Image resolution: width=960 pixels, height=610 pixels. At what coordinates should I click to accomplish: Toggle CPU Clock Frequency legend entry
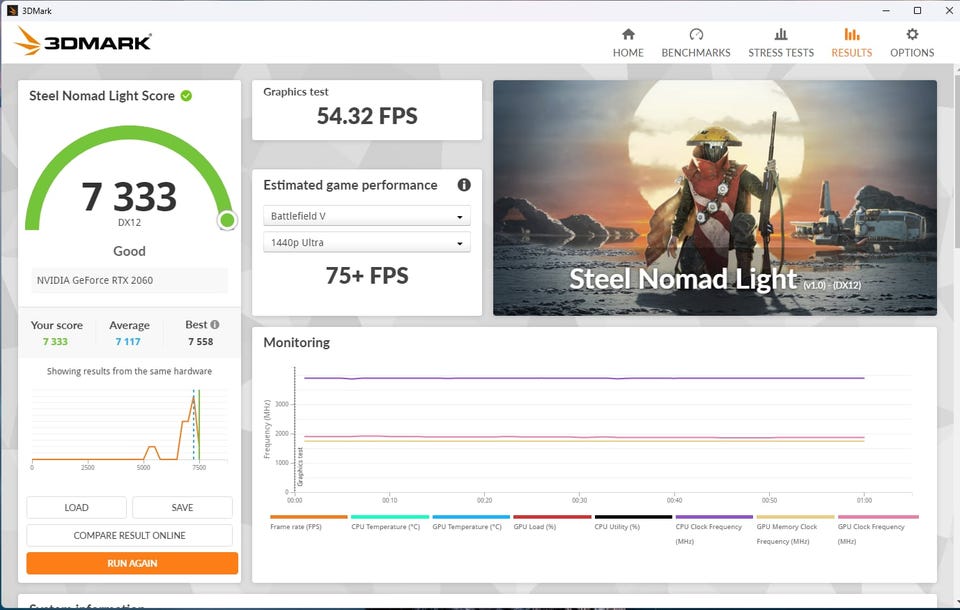(714, 530)
